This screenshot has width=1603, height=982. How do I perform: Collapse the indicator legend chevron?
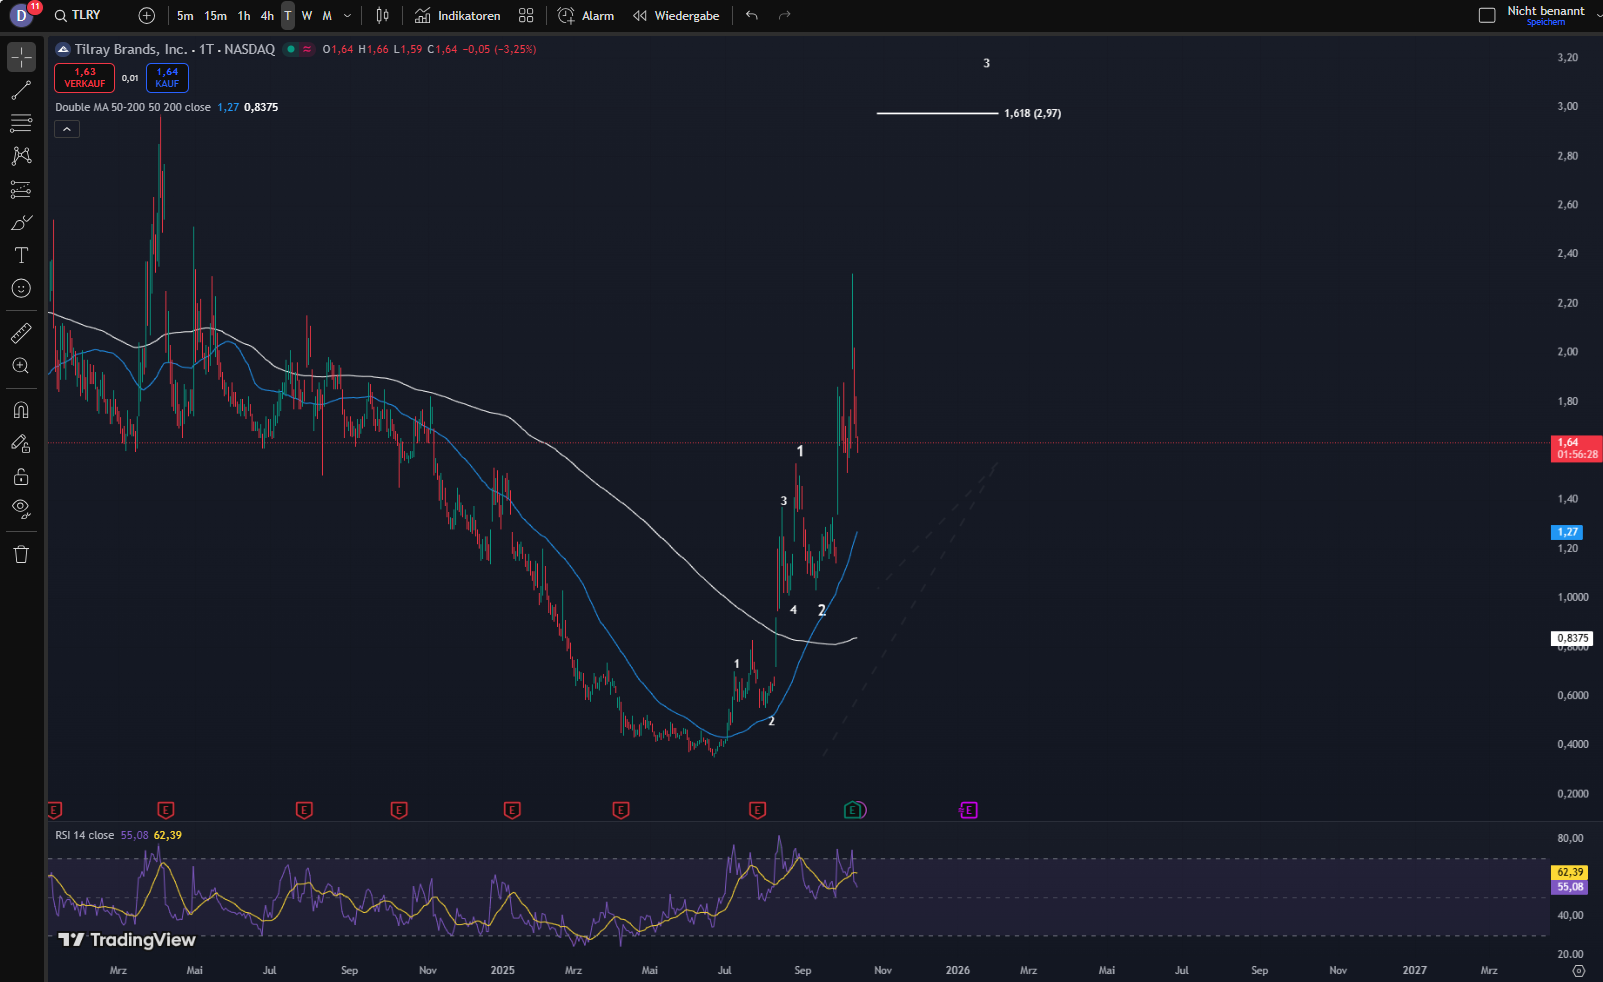(x=67, y=129)
